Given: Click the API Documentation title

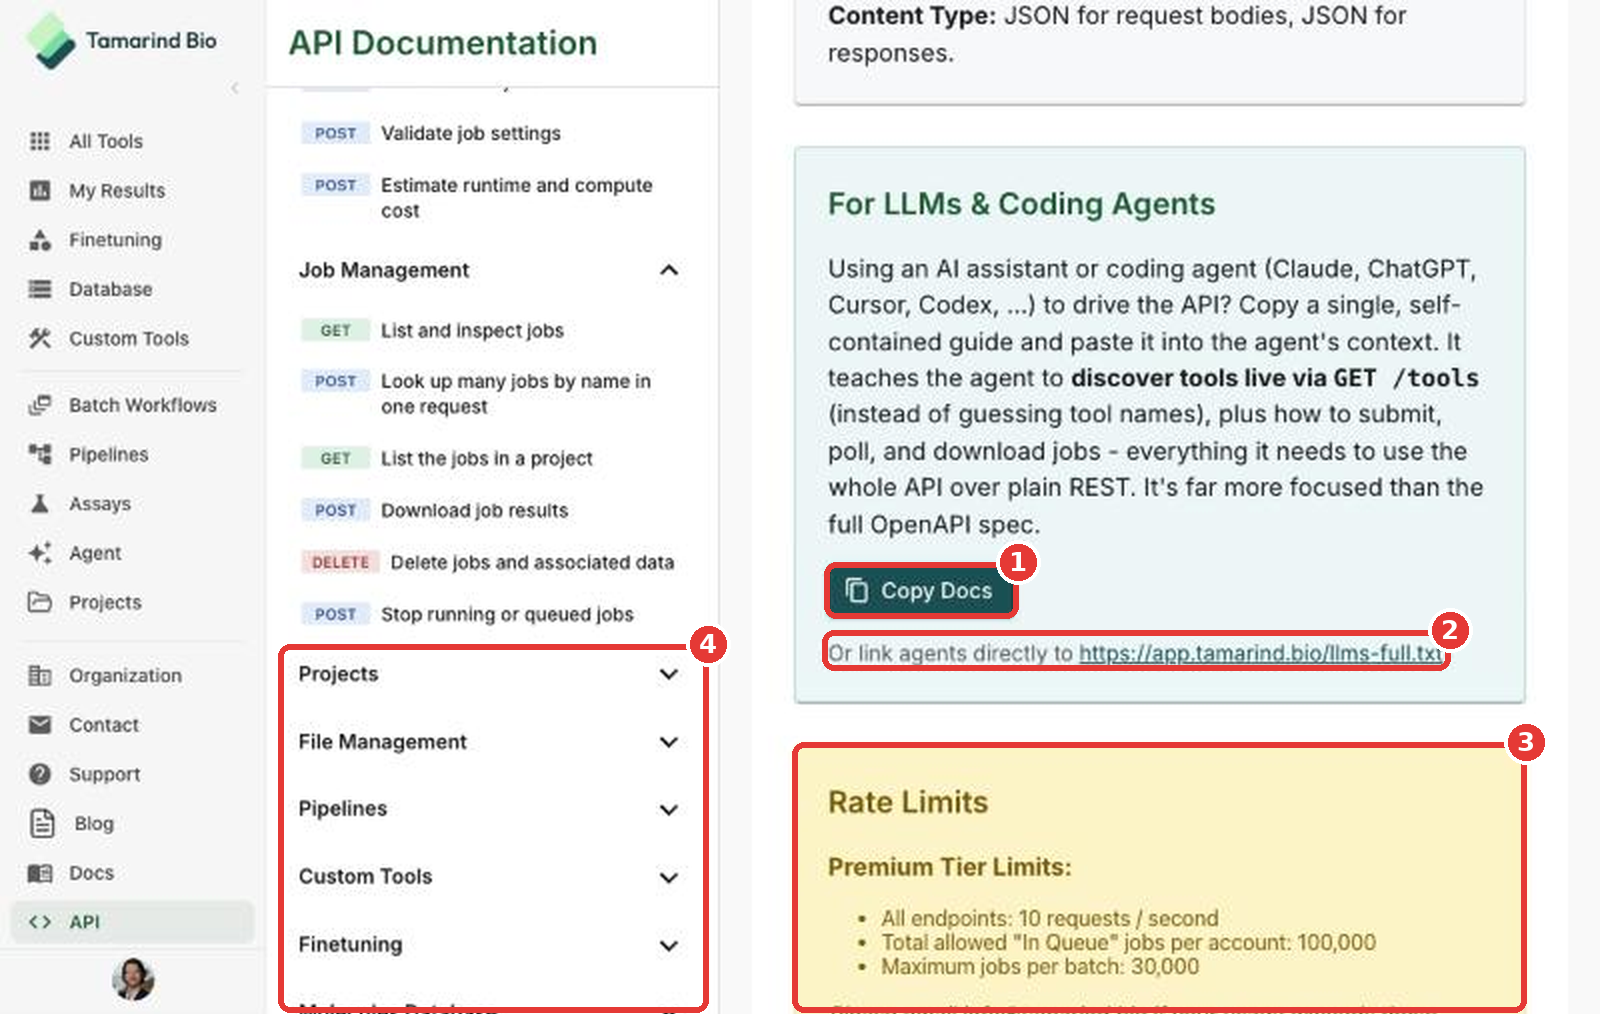Looking at the screenshot, I should 443,43.
